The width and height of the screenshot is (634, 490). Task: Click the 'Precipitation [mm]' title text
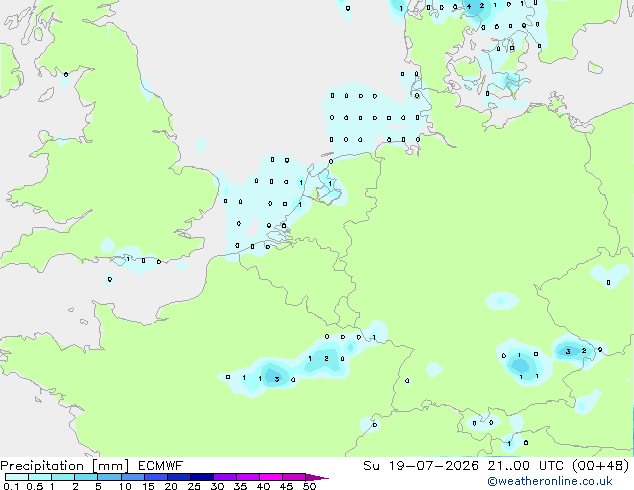pos(64,466)
